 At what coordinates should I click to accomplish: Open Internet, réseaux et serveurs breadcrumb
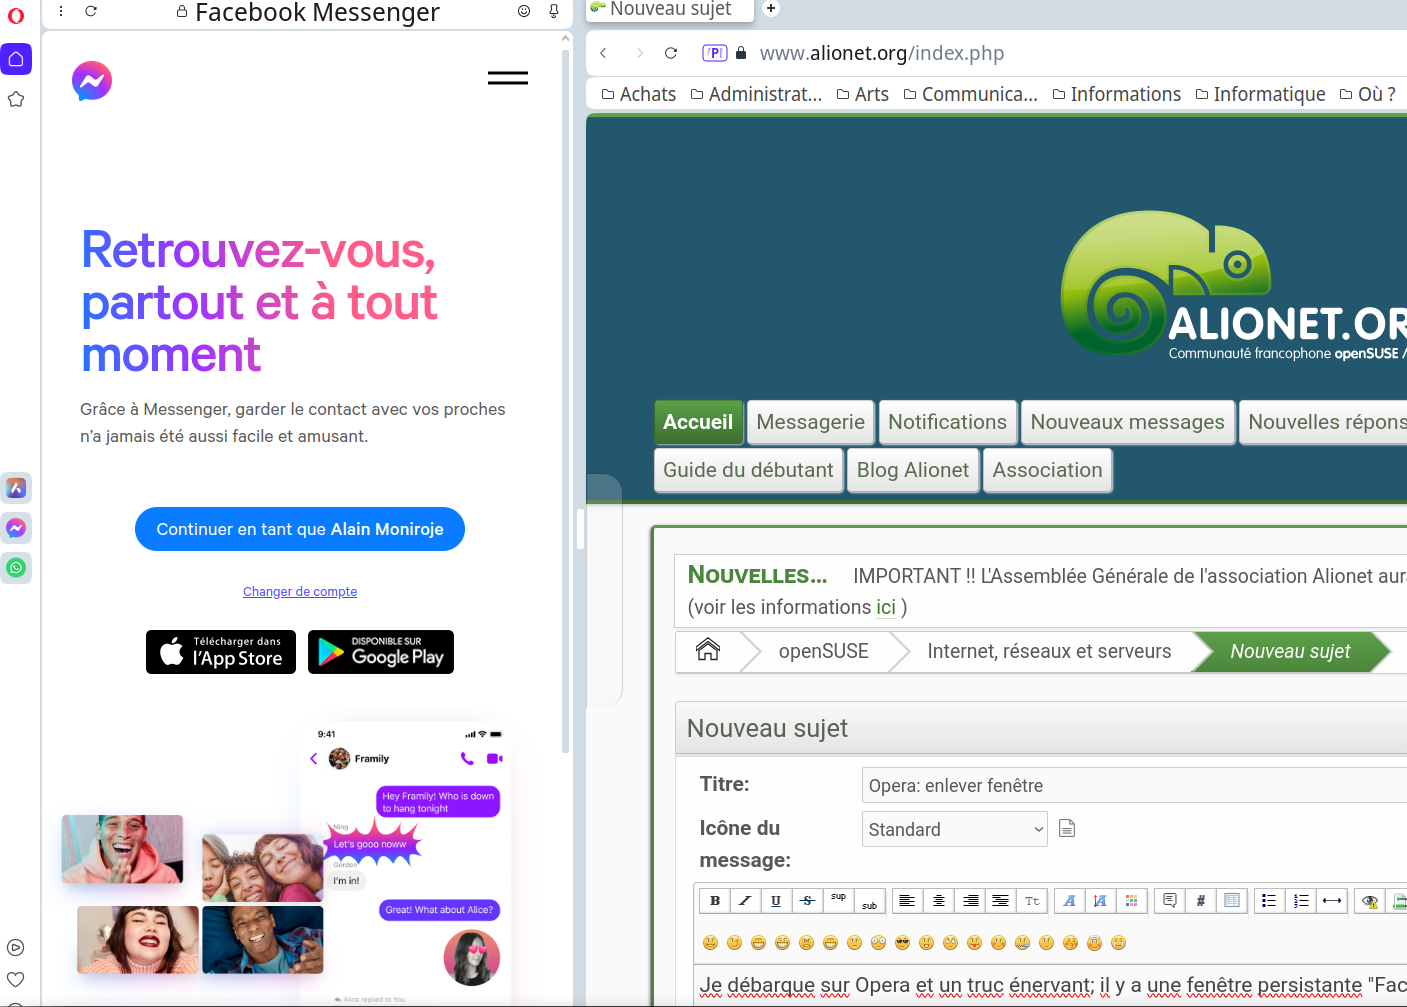(x=1049, y=651)
